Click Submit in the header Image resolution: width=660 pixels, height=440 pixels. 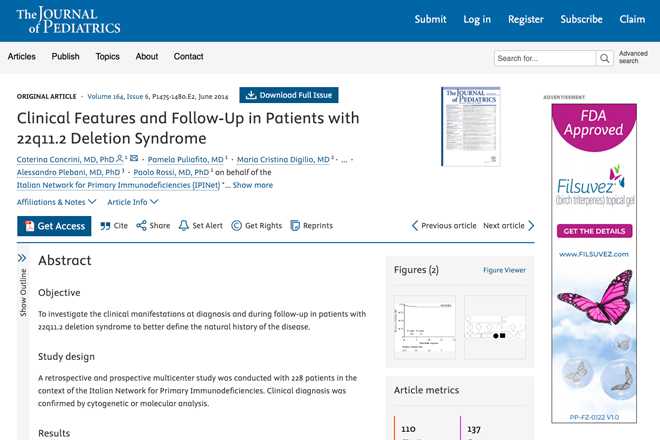click(430, 19)
